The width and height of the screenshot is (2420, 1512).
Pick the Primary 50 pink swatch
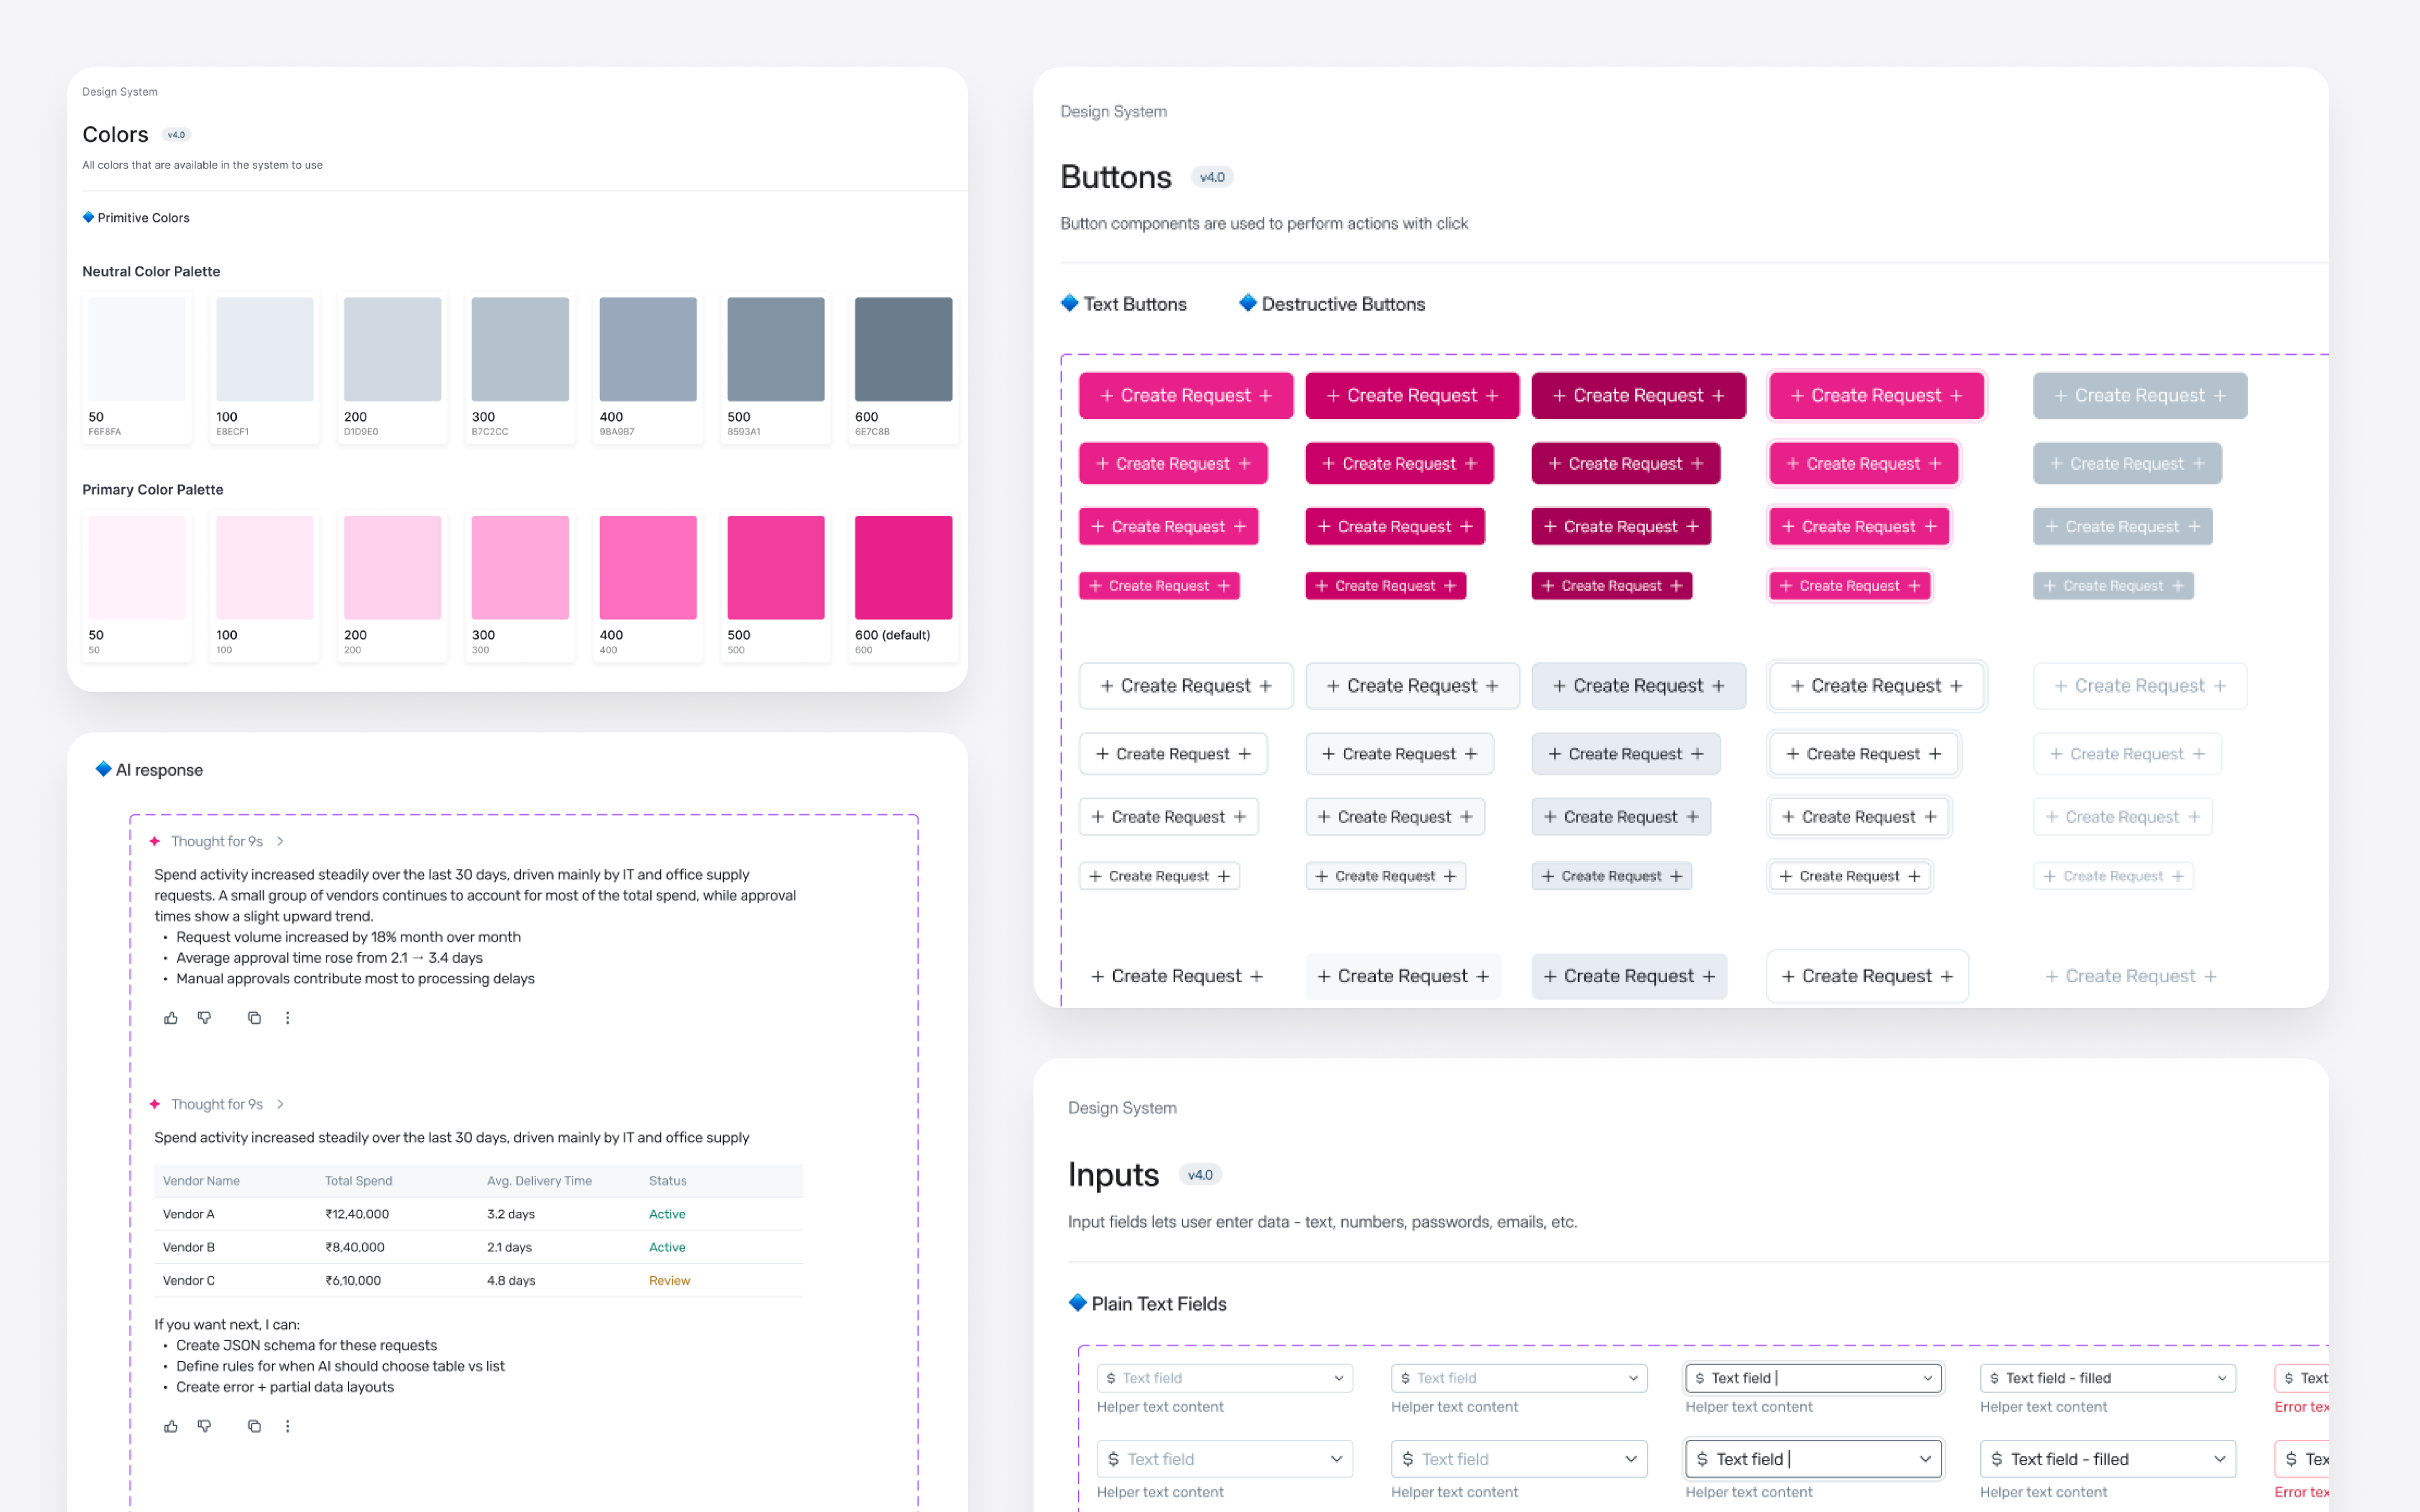137,567
